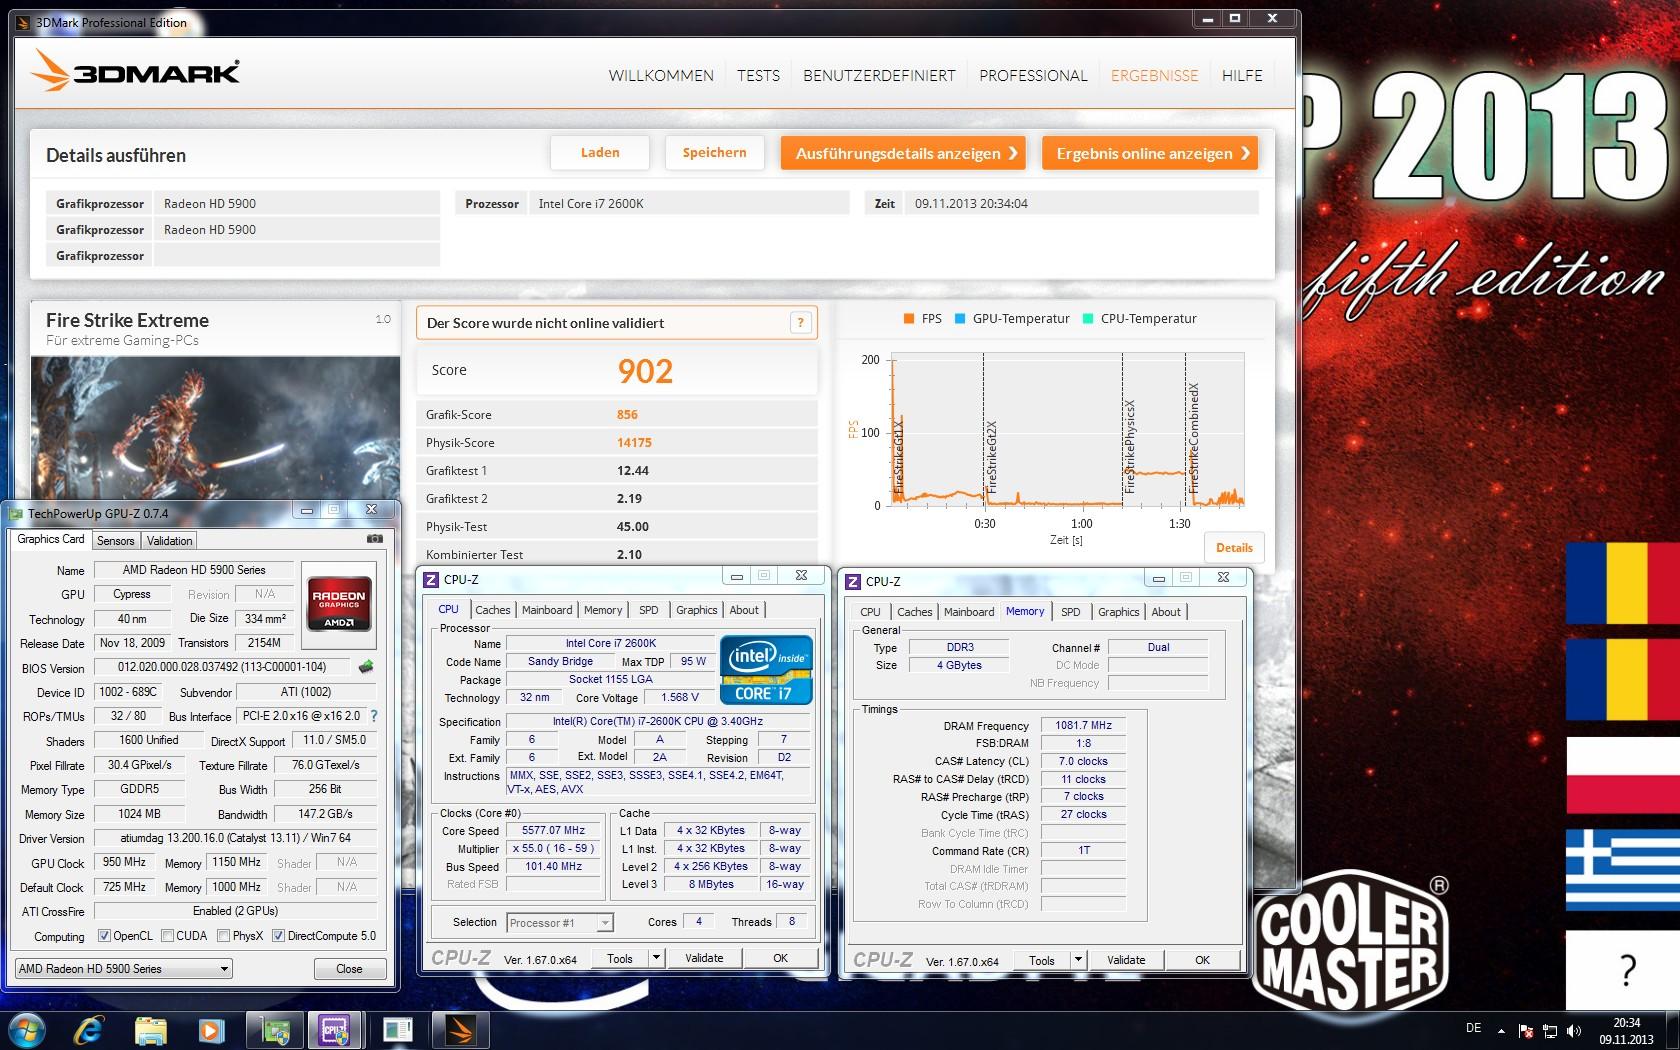Click the GPU-Z screenshot camera icon

[375, 539]
